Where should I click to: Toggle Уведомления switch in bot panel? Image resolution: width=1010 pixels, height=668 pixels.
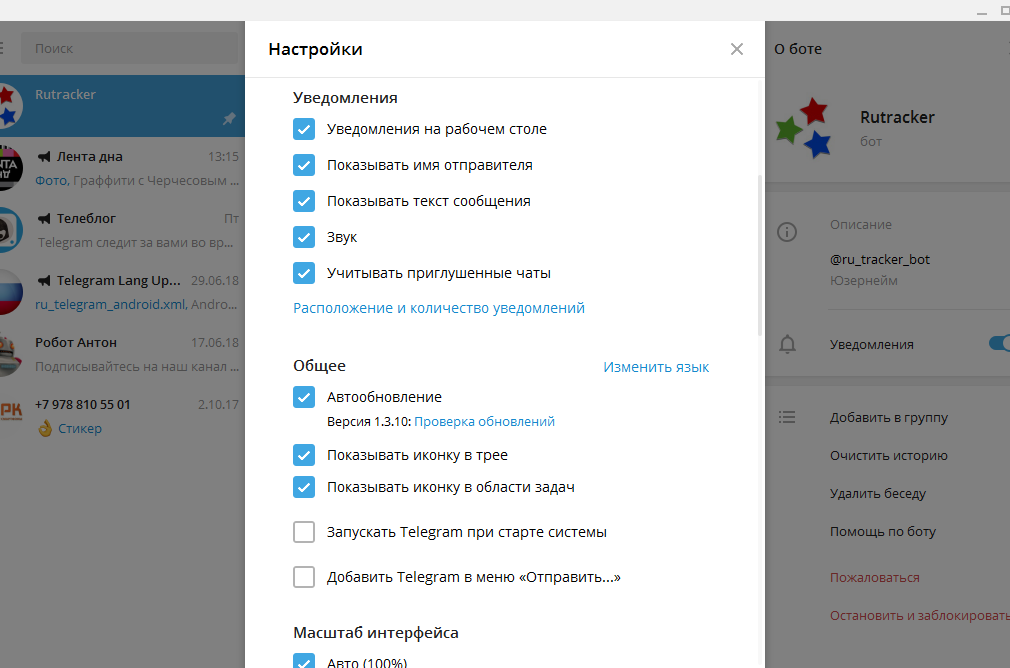click(1000, 343)
